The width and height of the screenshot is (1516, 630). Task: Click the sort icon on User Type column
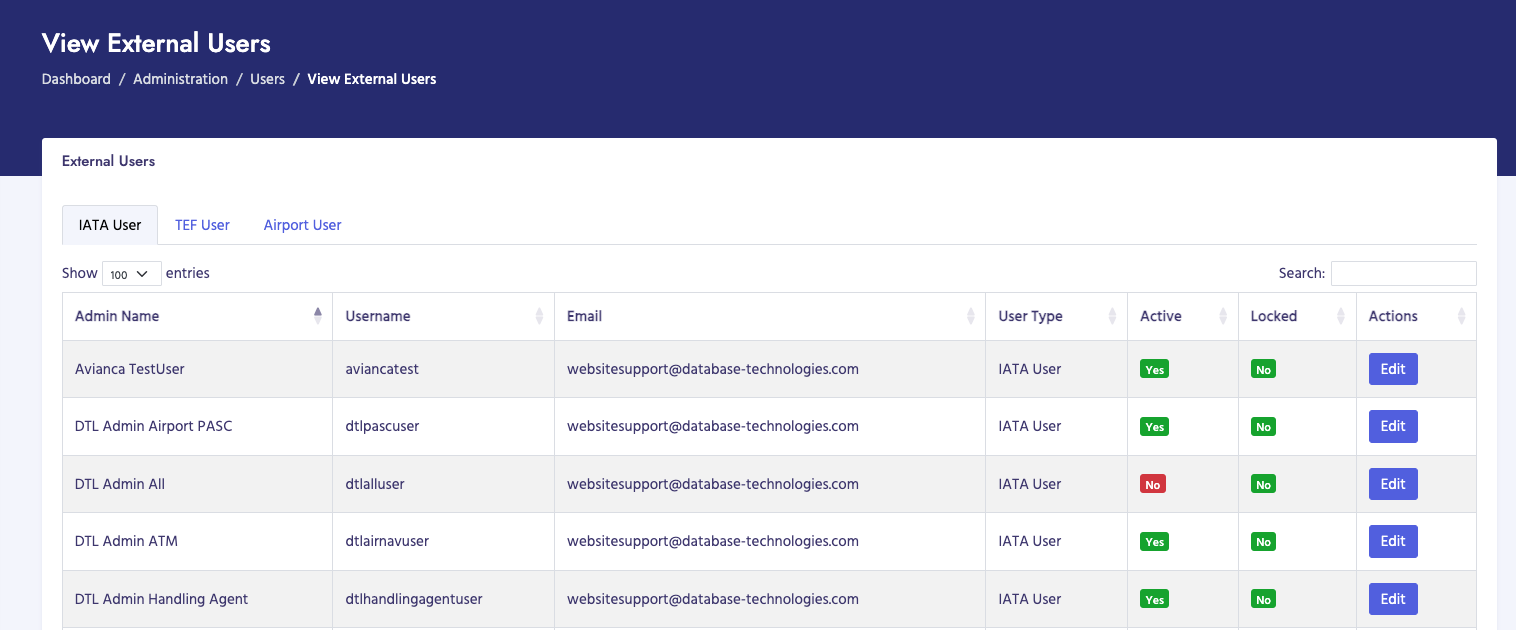[x=1113, y=315]
